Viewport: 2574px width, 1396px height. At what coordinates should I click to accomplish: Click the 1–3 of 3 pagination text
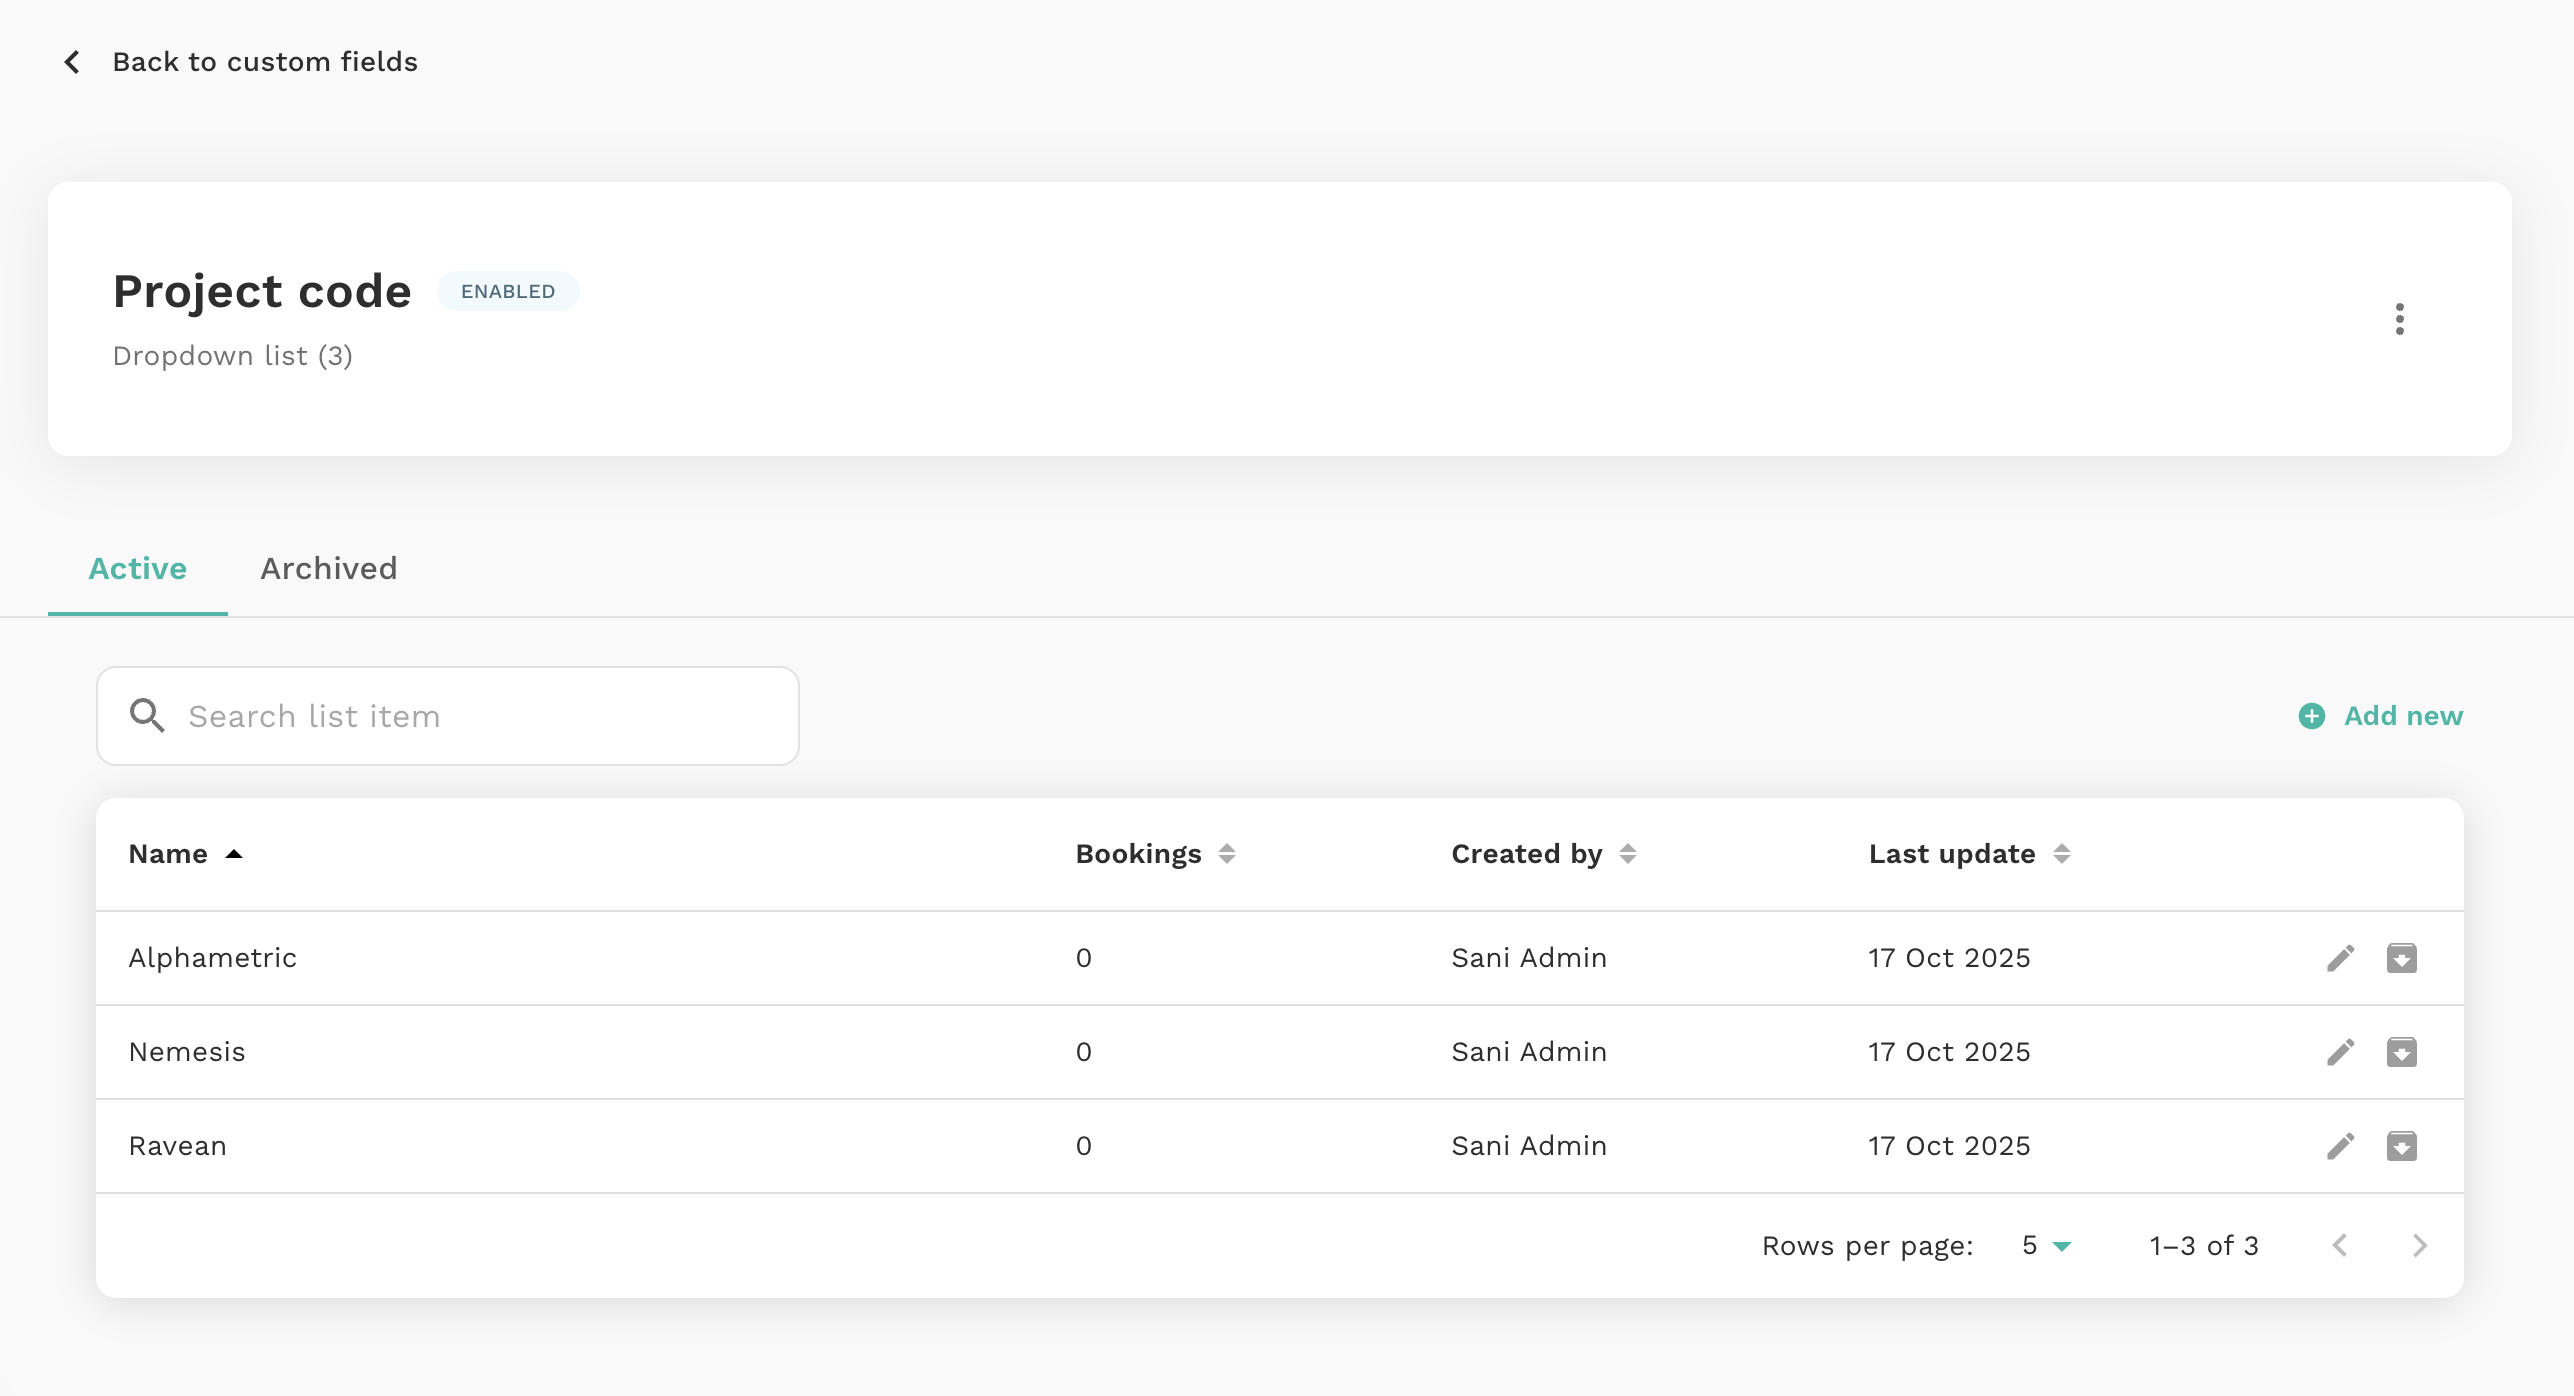click(x=2204, y=1246)
